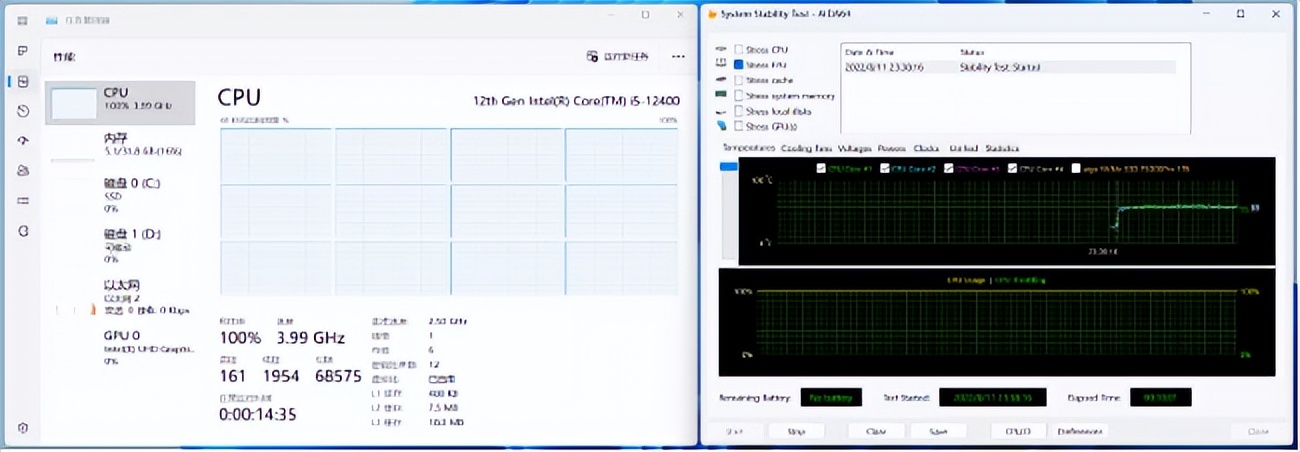Click the Stop button in AIDA64
The width and height of the screenshot is (1300, 452).
pos(797,431)
